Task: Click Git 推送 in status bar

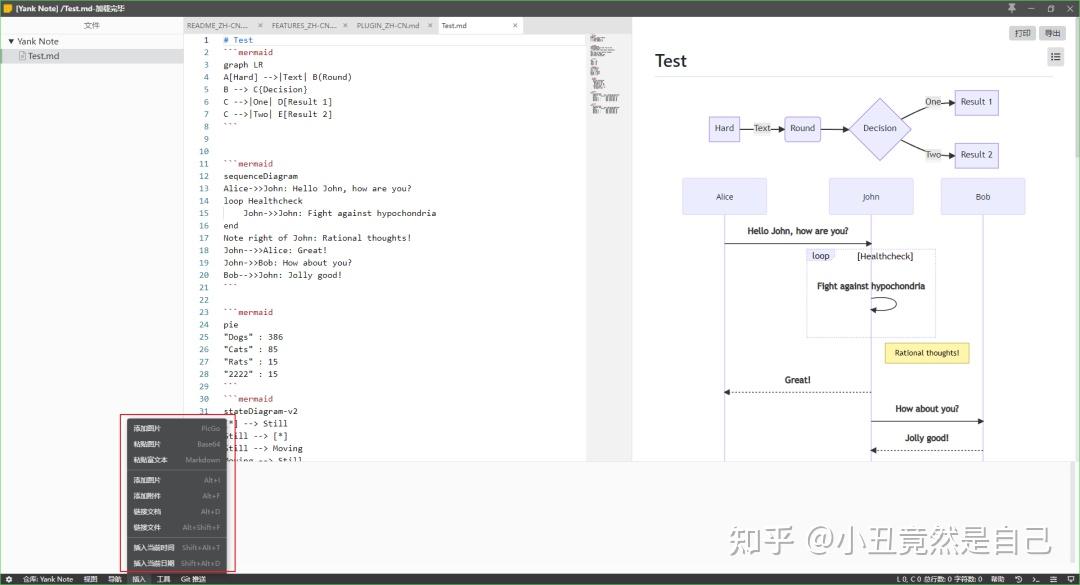Action: pos(194,579)
